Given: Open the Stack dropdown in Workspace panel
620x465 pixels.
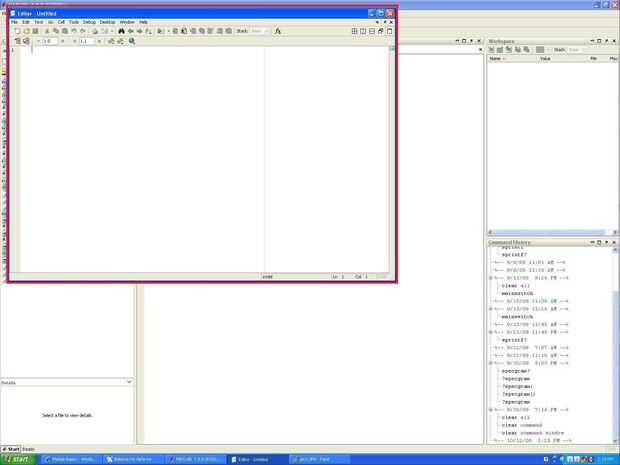Looking at the screenshot, I should click(x=574, y=50).
